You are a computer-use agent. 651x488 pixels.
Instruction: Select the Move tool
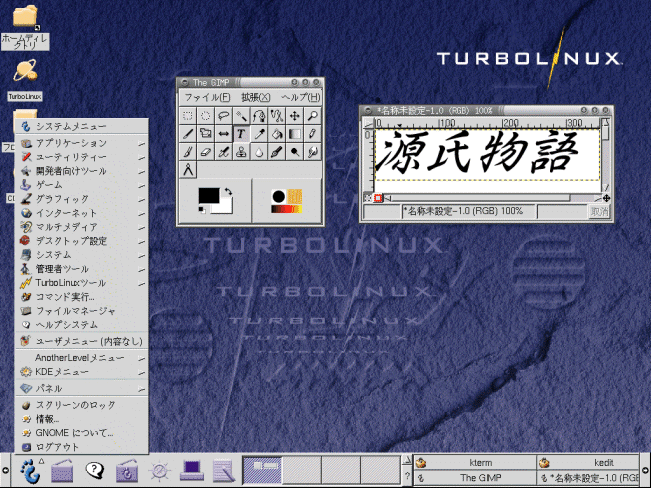coord(295,115)
